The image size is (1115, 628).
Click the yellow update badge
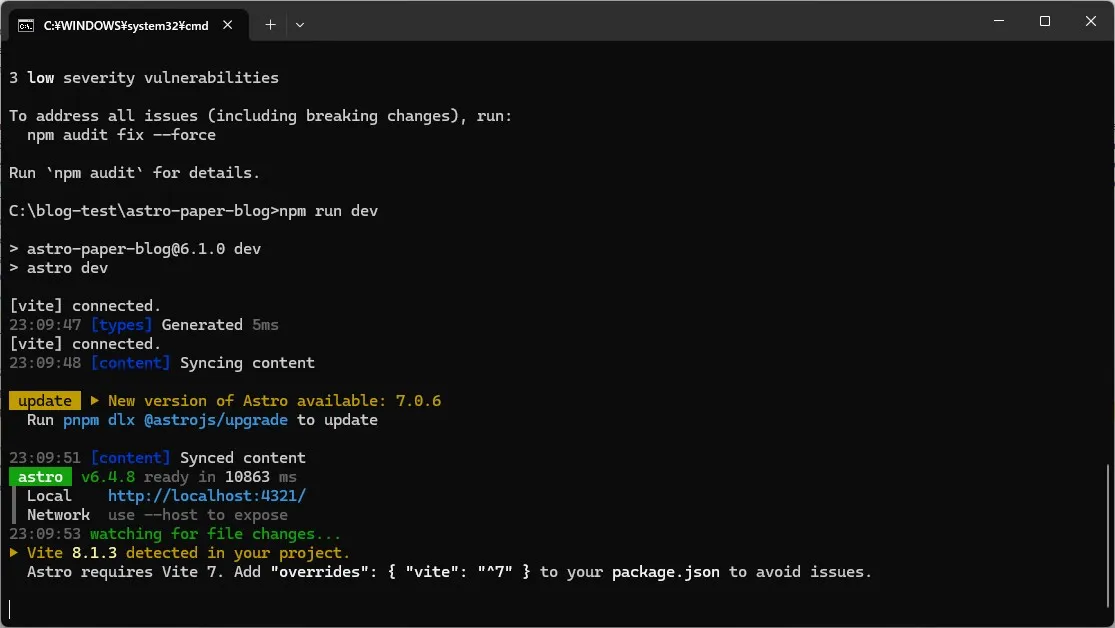pyautogui.click(x=45, y=400)
